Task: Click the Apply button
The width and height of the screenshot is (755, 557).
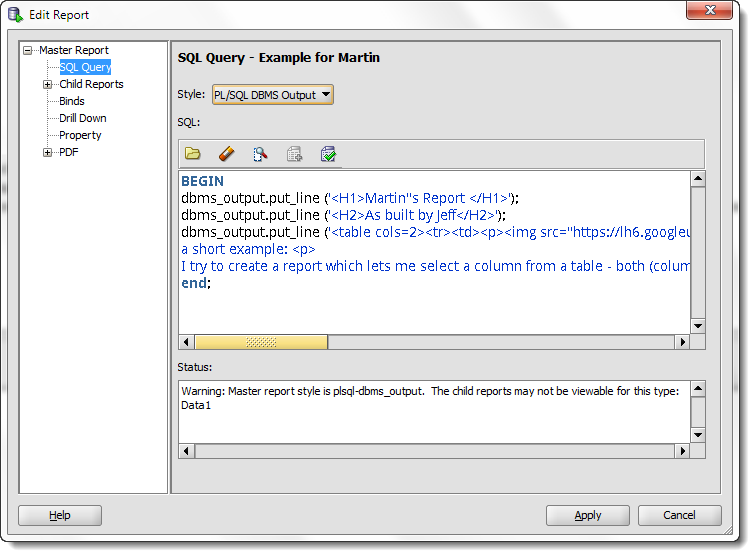Action: (x=587, y=515)
